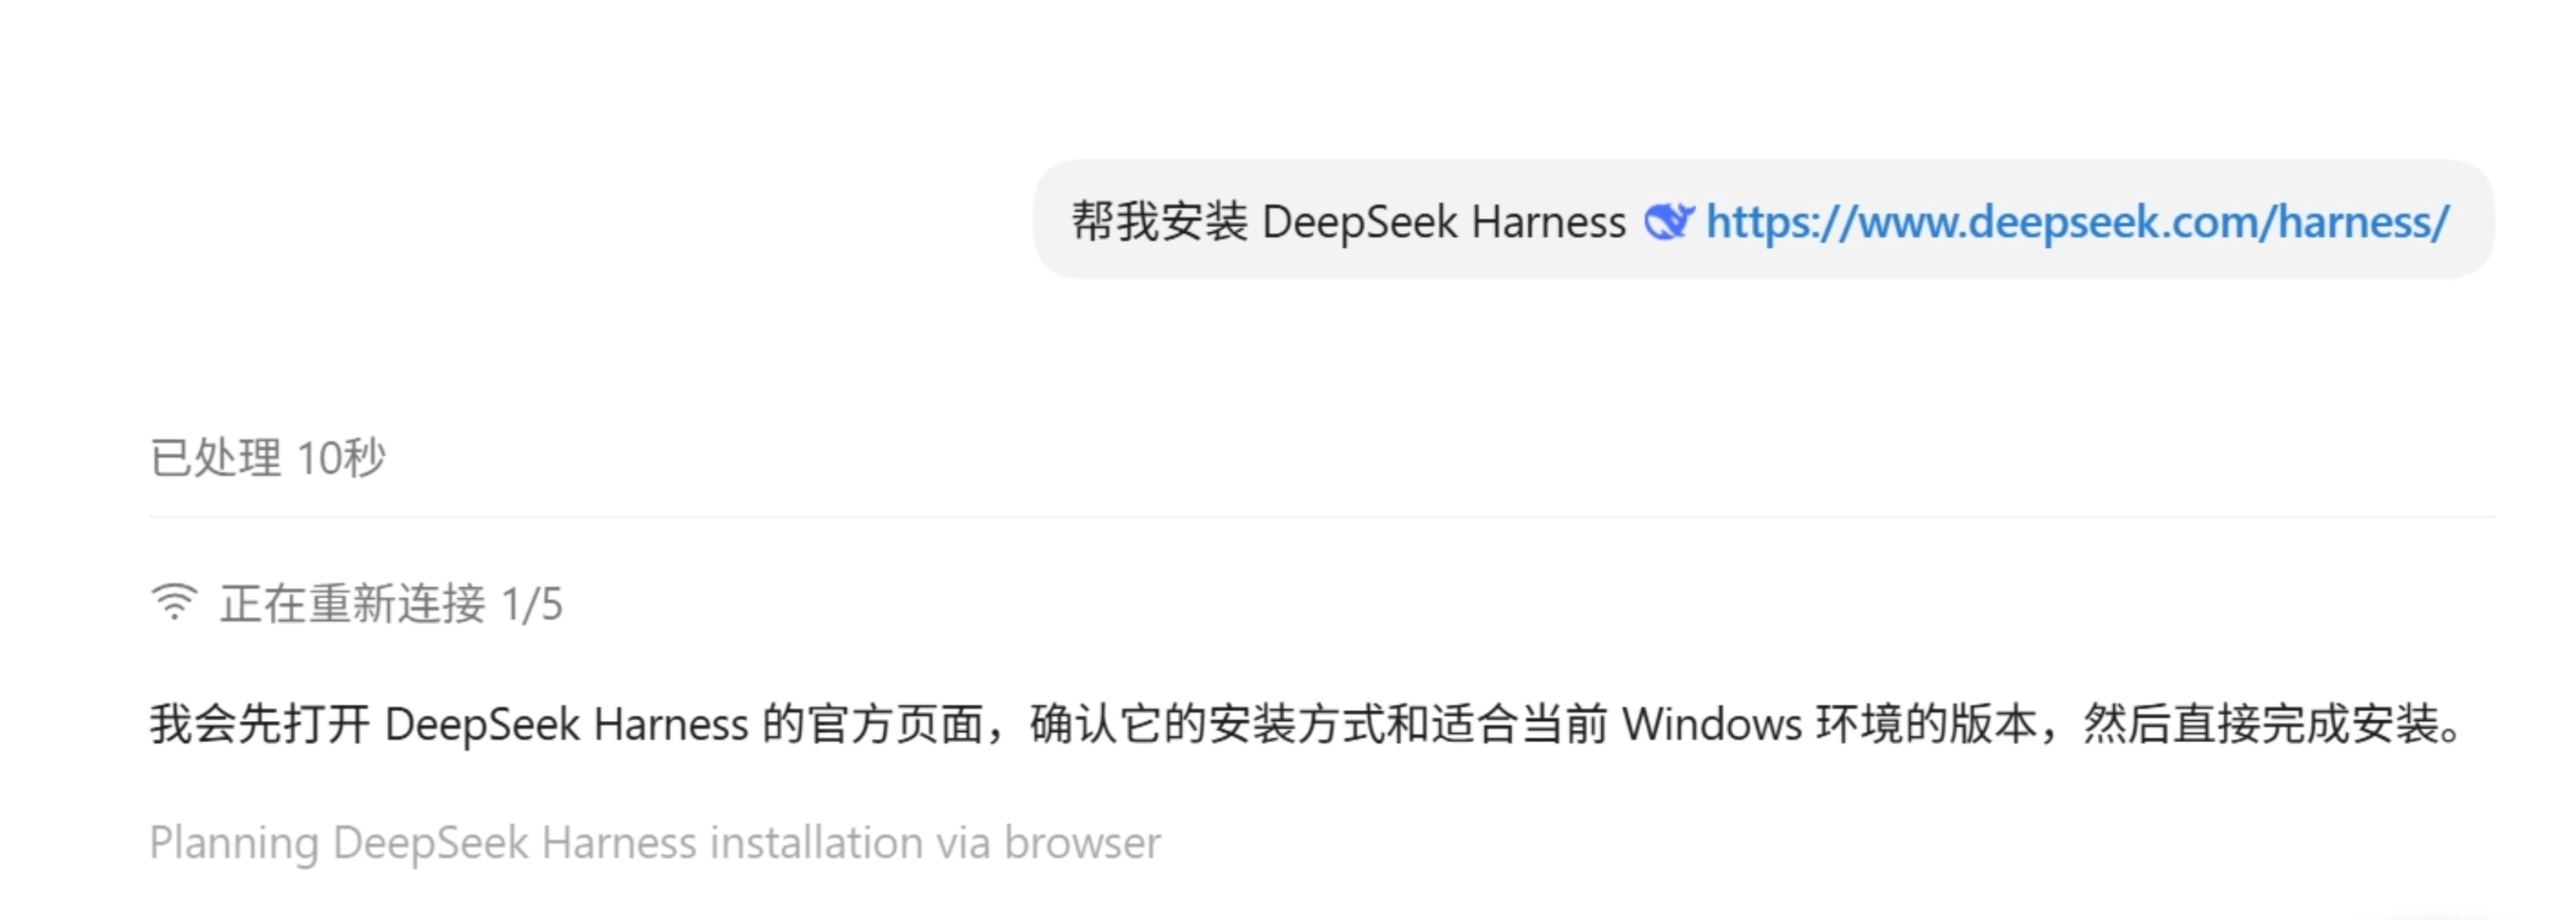Viewport: 2576px width, 920px height.
Task: Click the 正在重新连接 status text
Action: 353,604
